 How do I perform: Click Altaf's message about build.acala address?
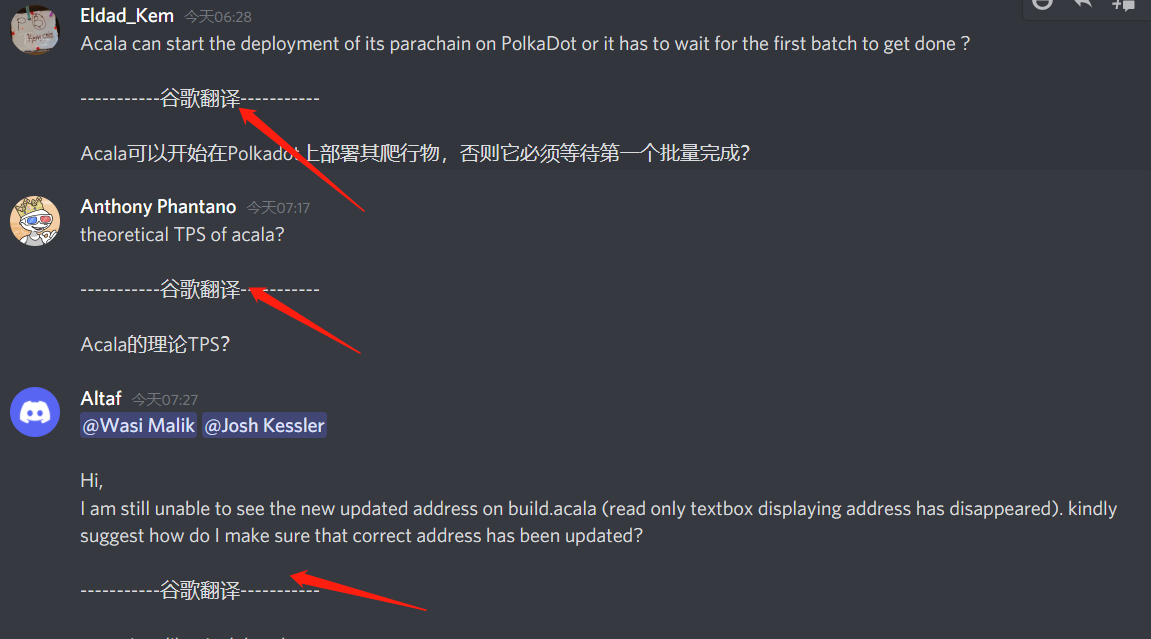(598, 522)
